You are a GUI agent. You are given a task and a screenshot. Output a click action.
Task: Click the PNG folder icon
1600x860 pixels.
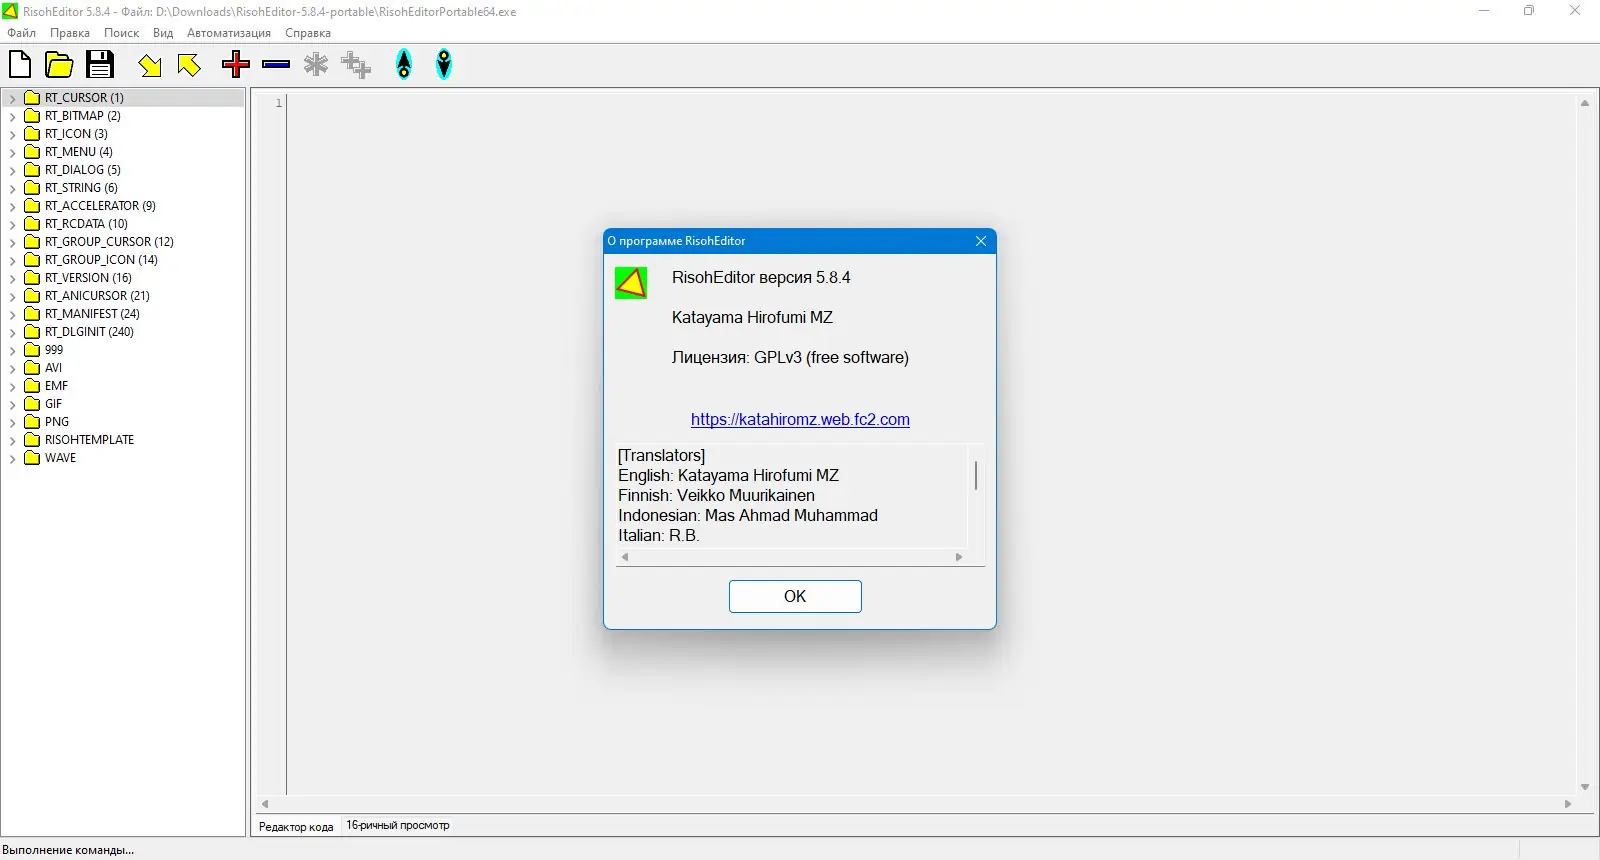click(x=32, y=422)
